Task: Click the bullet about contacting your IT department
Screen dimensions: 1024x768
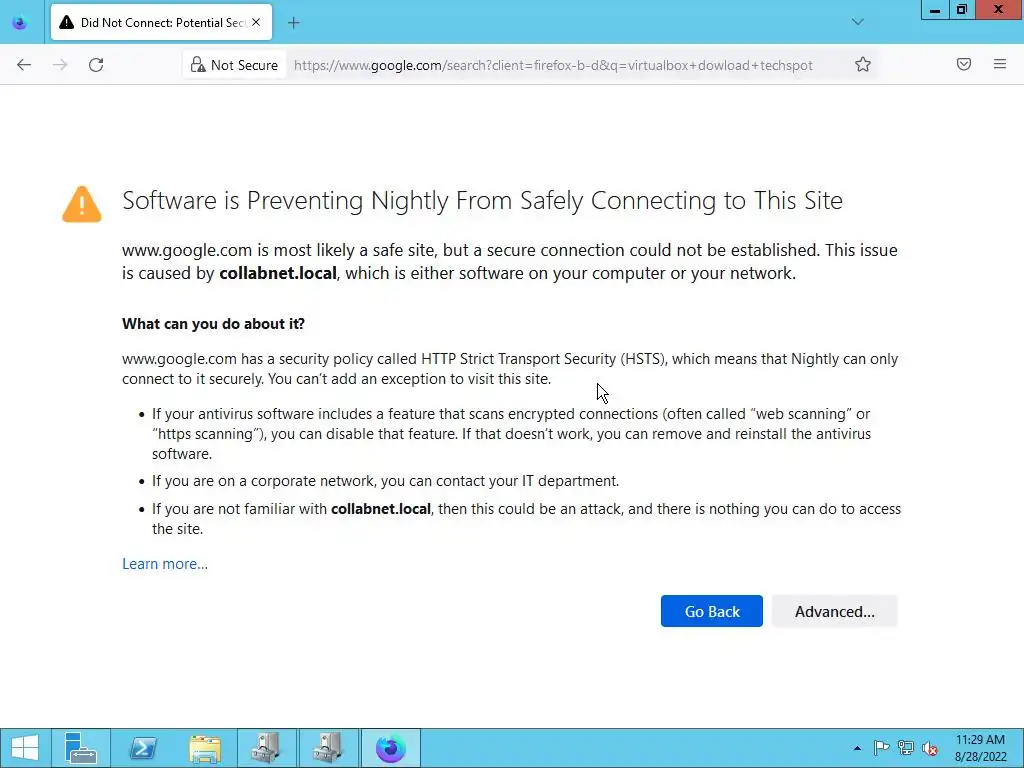Action: (x=385, y=481)
